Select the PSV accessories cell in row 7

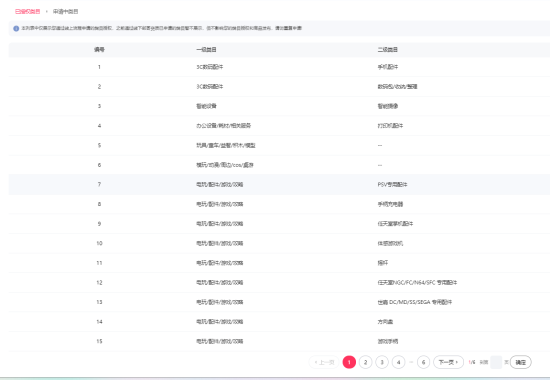coord(393,185)
